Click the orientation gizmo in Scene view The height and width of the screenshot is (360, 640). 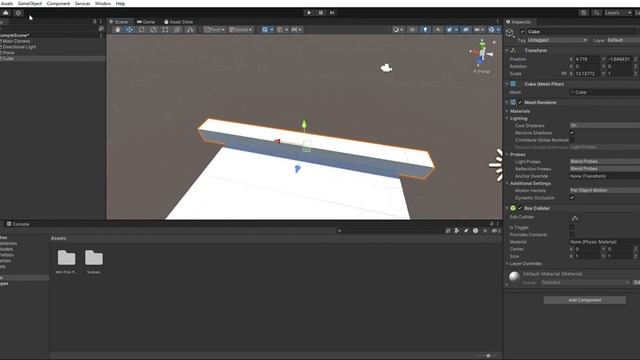pos(482,53)
